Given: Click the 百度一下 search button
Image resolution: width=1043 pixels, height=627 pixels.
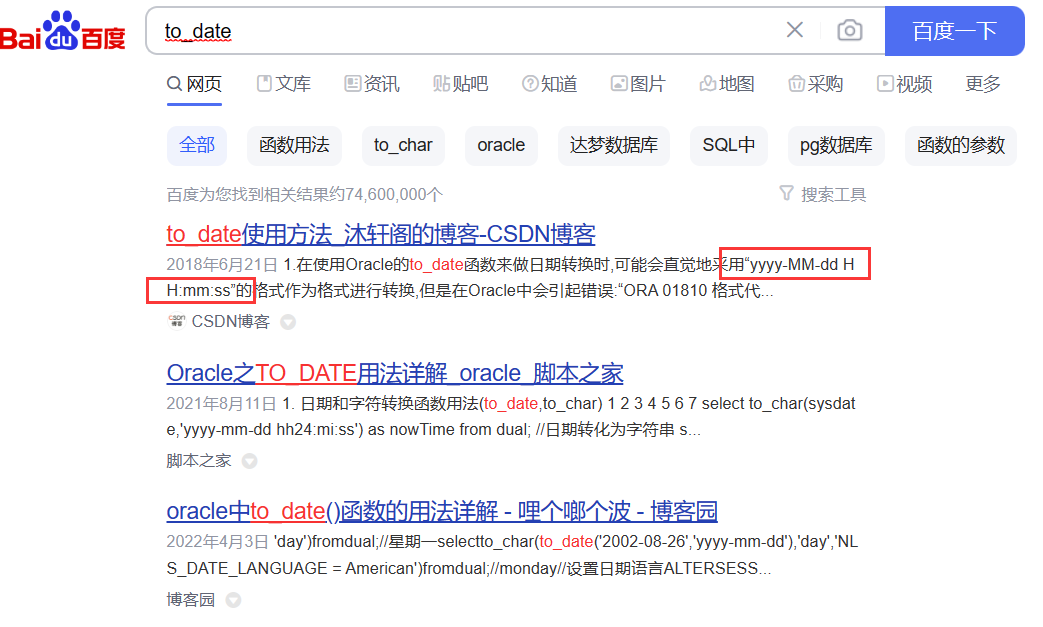Looking at the screenshot, I should [x=955, y=31].
